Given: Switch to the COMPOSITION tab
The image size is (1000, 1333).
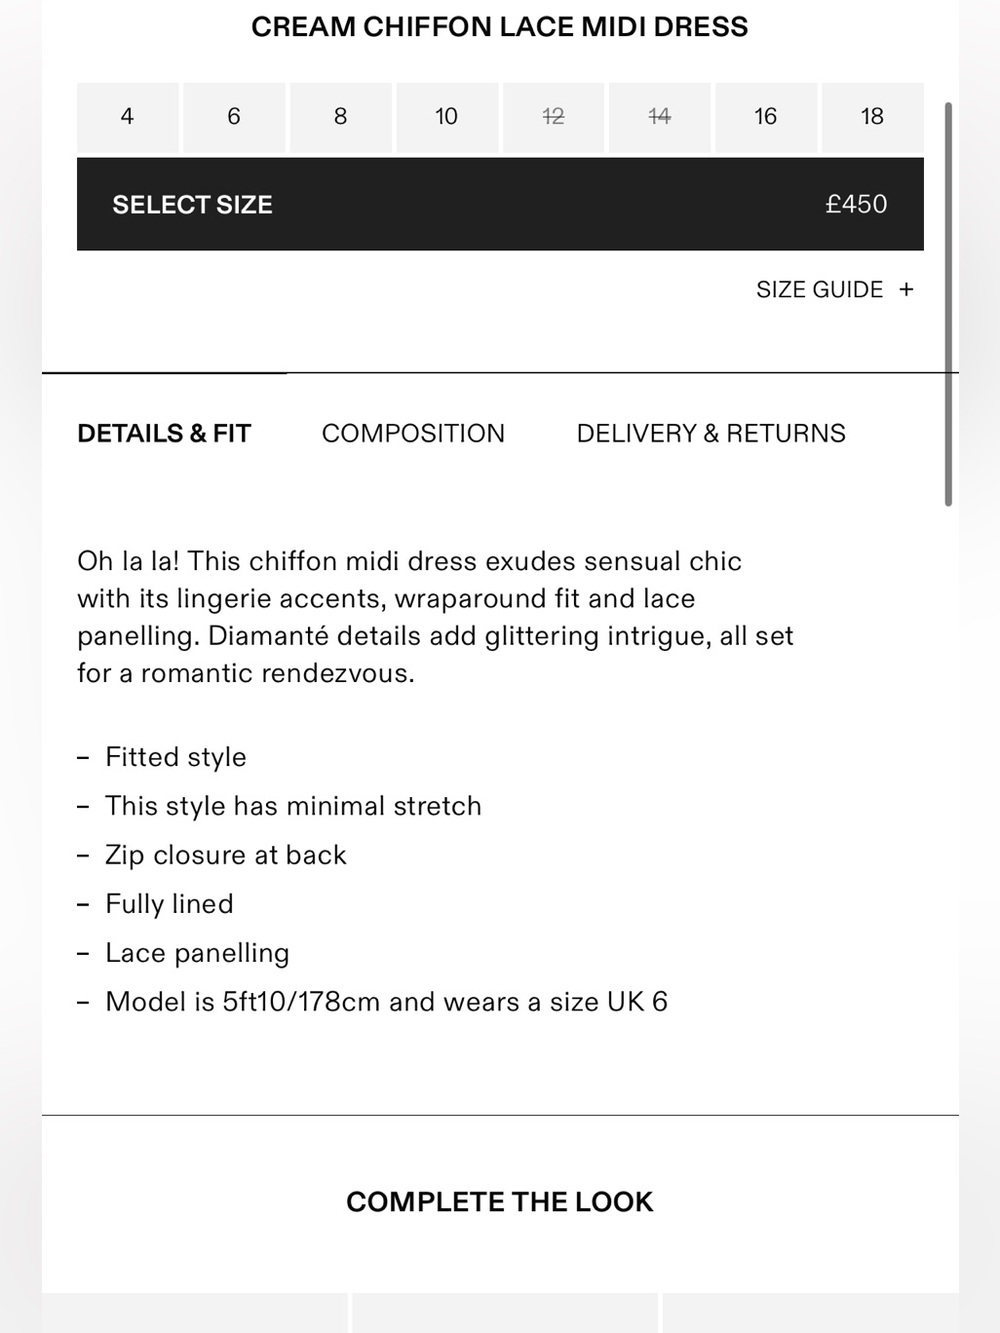Looking at the screenshot, I should 413,434.
